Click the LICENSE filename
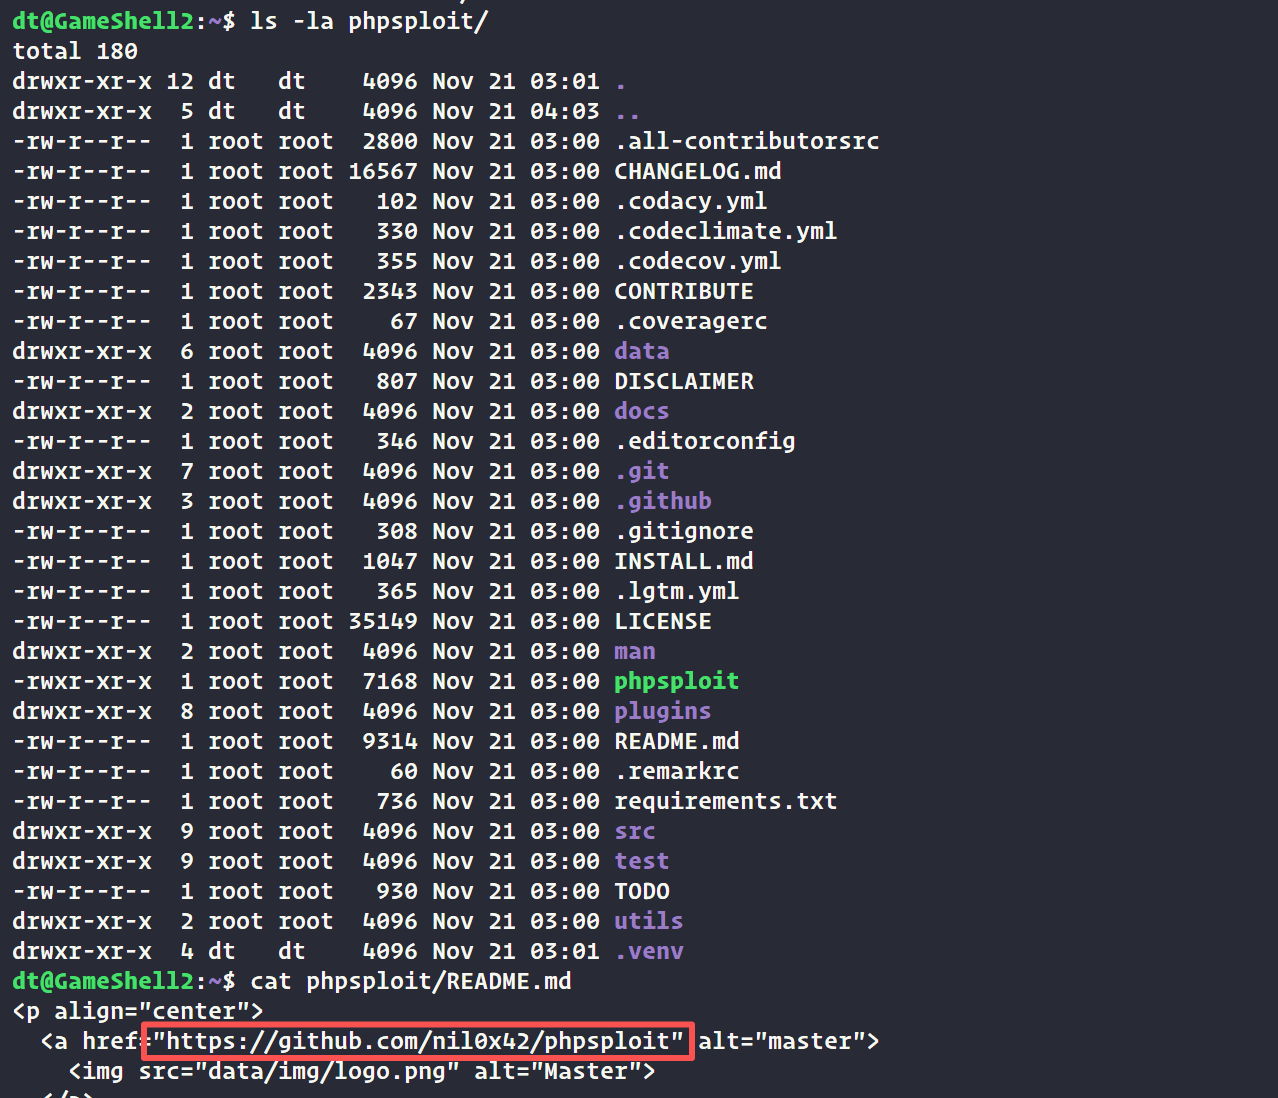 662,622
